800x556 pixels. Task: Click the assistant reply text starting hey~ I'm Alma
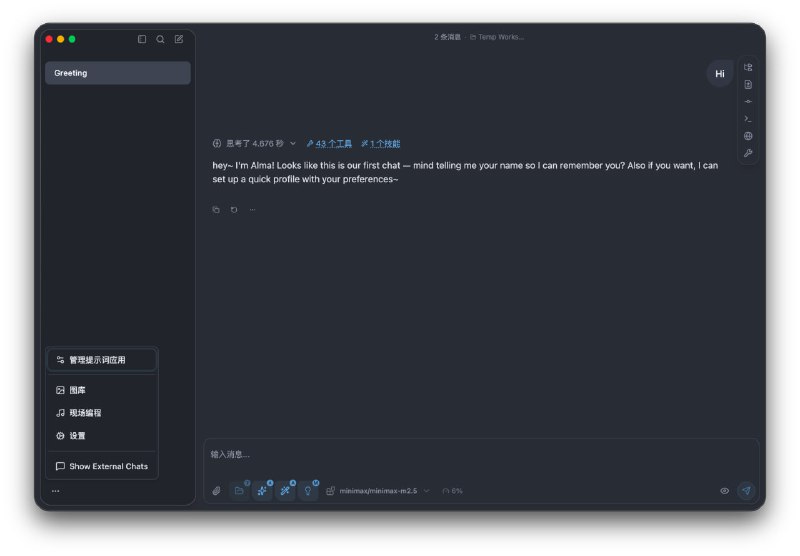coord(465,172)
